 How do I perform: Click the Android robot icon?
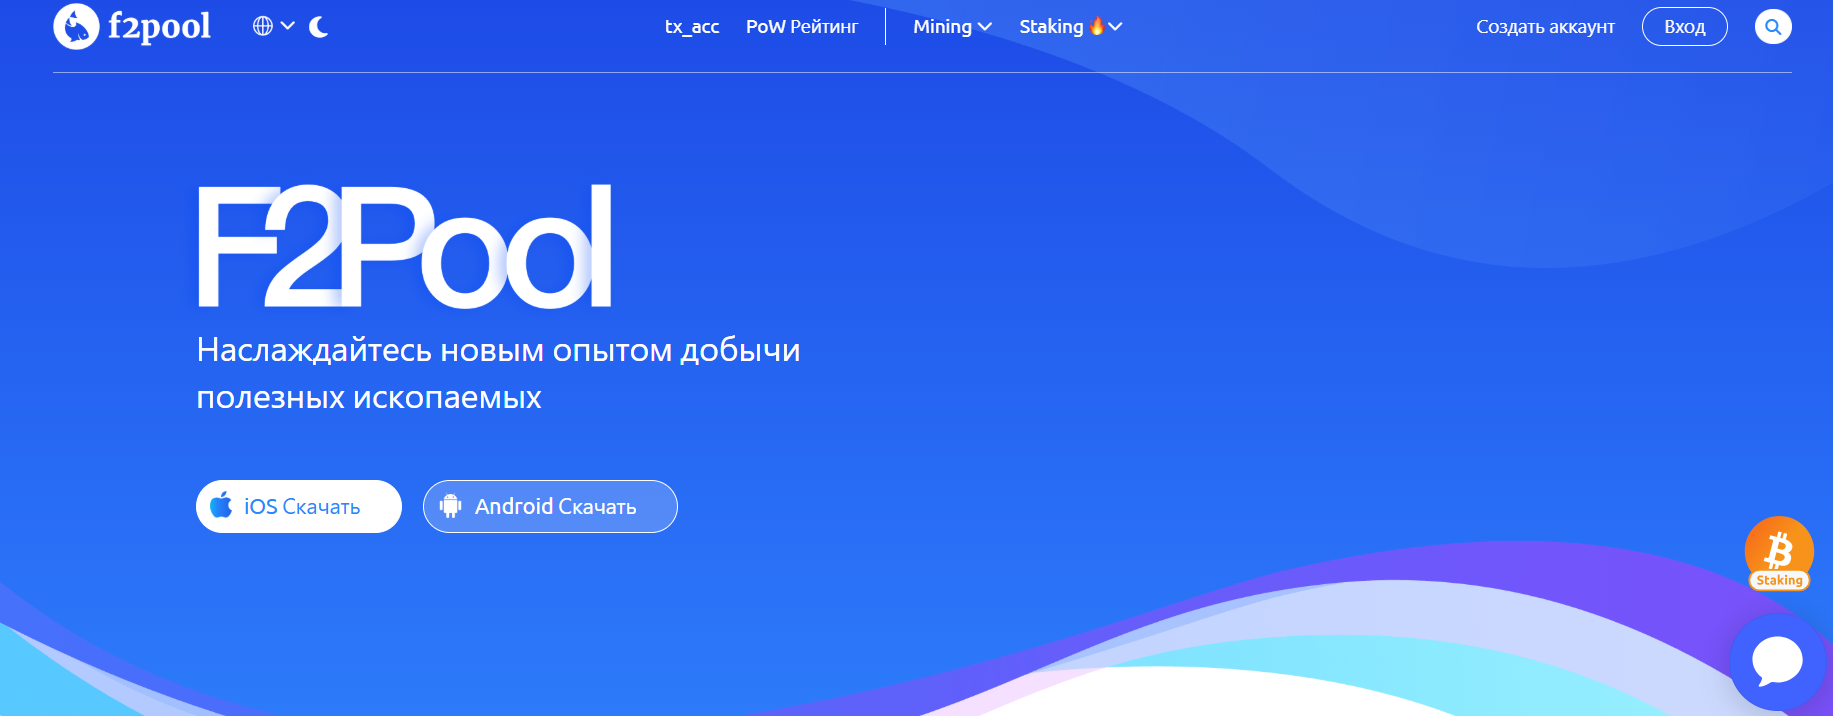click(x=451, y=506)
